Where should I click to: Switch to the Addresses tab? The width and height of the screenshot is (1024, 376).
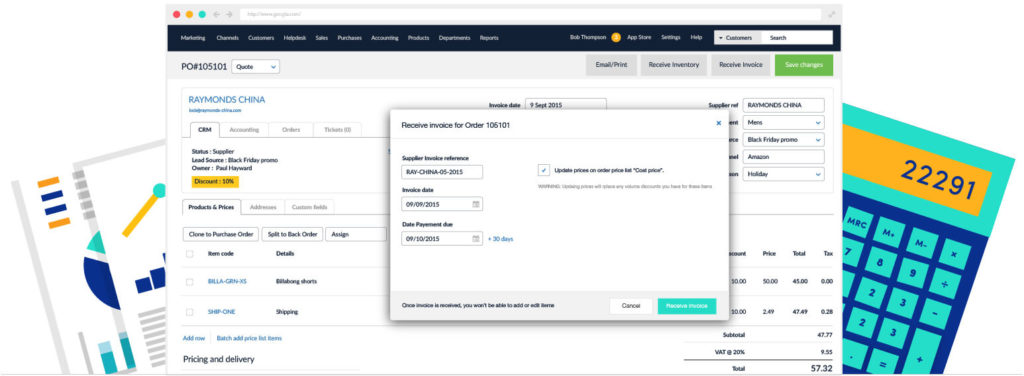pyautogui.click(x=263, y=207)
